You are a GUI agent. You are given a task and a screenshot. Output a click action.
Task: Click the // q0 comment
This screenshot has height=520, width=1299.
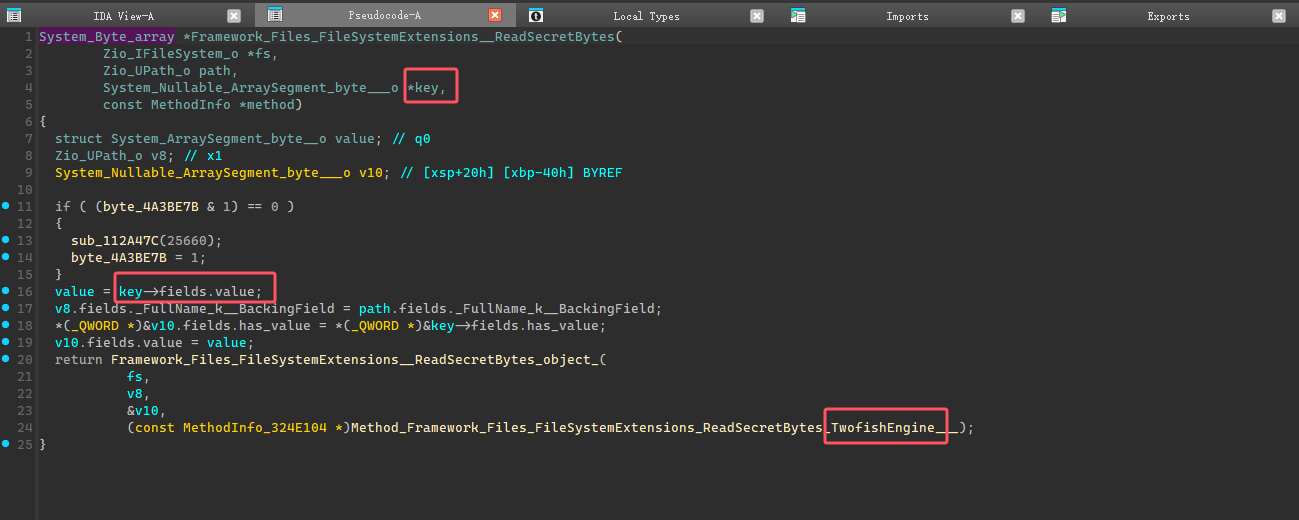[410, 138]
